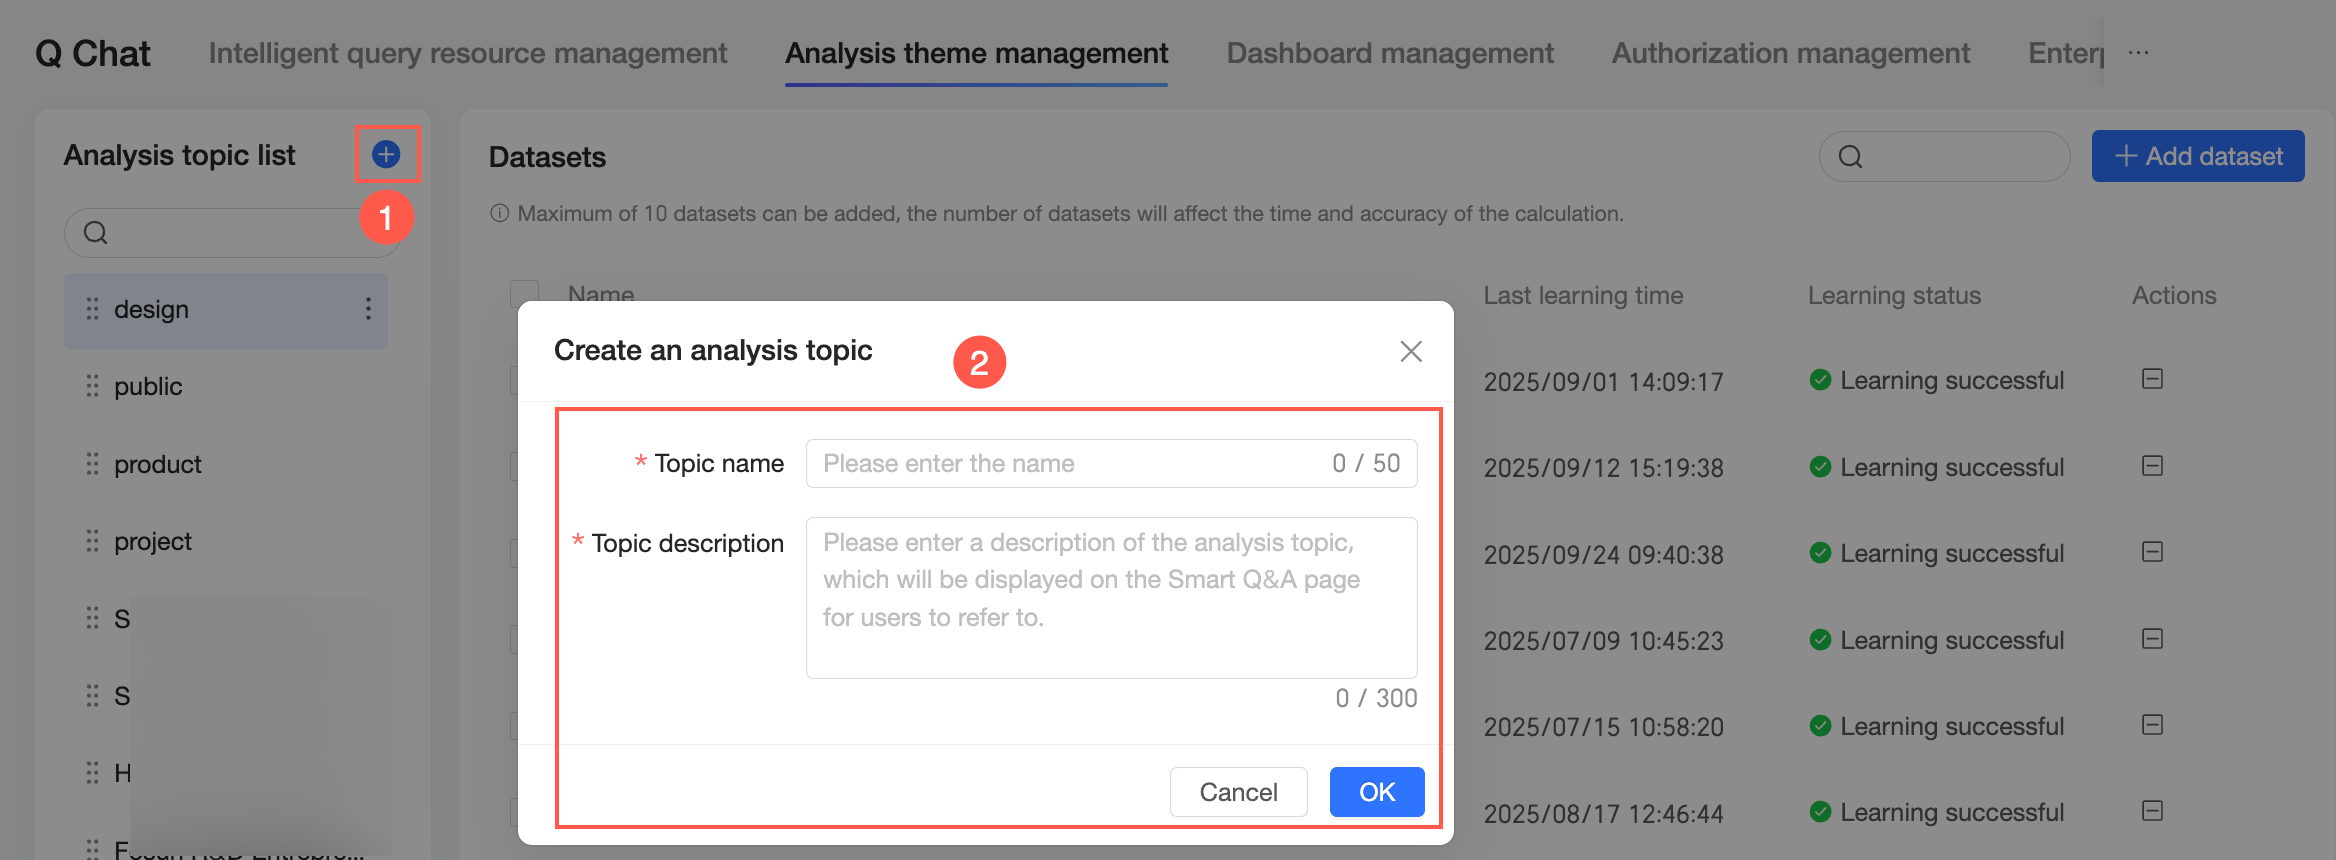Click remove icon for 2025/08/17 12:46:44 row

pos(2153,811)
